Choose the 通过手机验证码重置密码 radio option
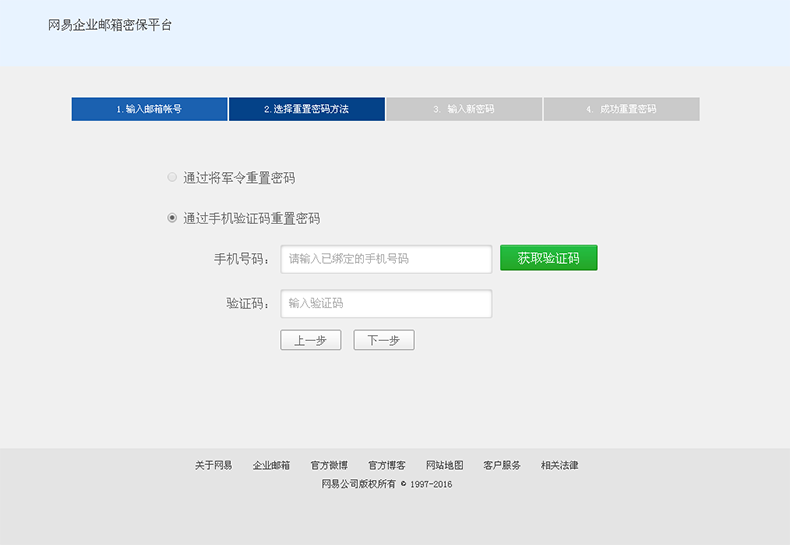 [172, 218]
